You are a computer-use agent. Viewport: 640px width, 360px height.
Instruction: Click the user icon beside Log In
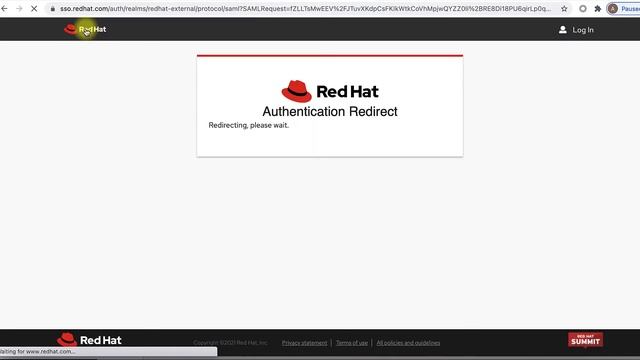562,30
